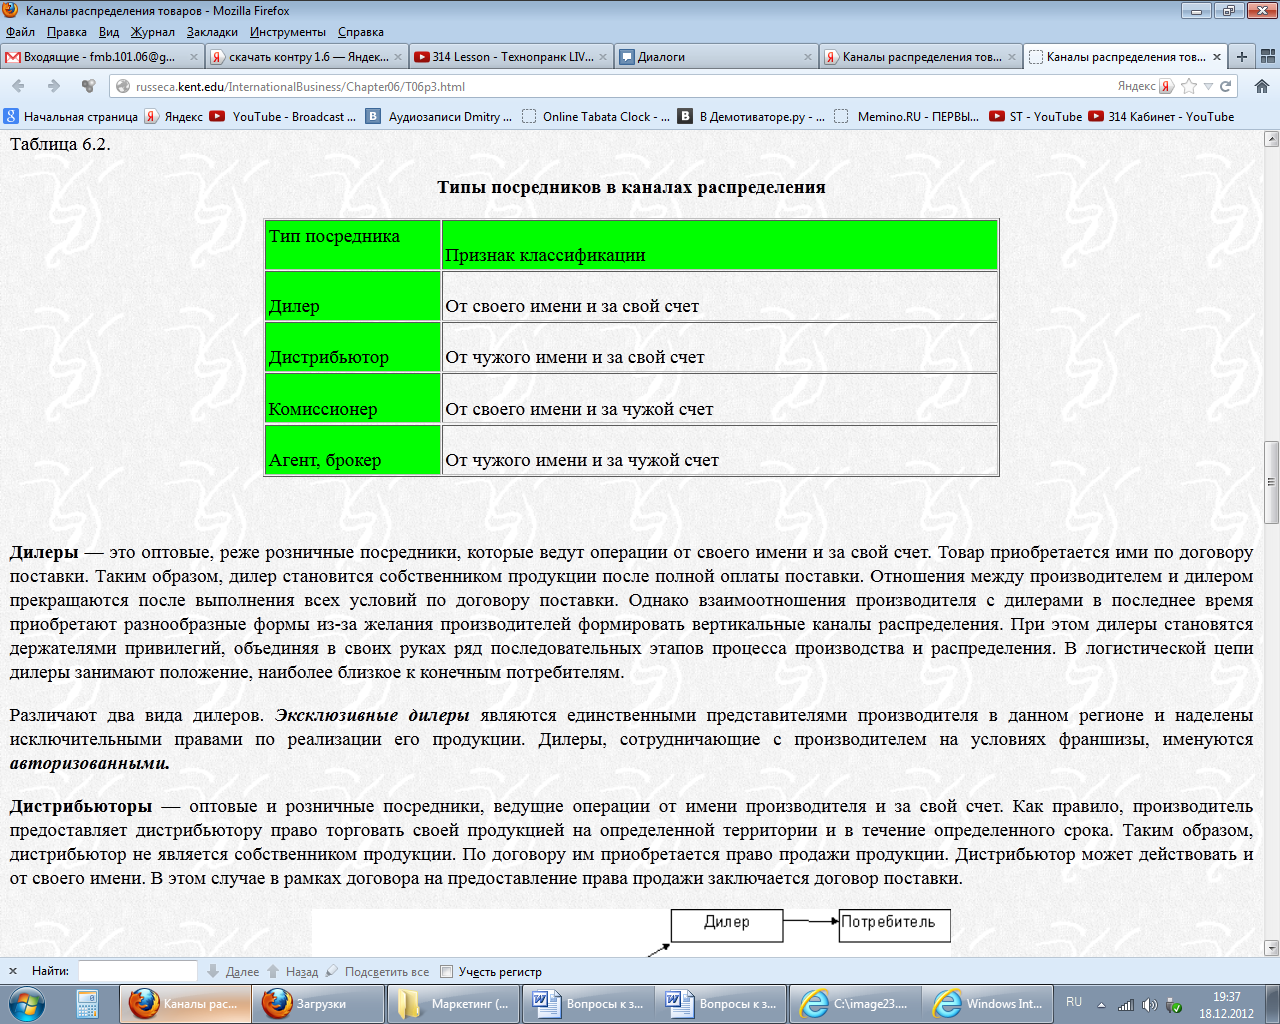Image resolution: width=1280 pixels, height=1024 pixels.
Task: Click the Комиссионер table cell
Action: coord(353,399)
